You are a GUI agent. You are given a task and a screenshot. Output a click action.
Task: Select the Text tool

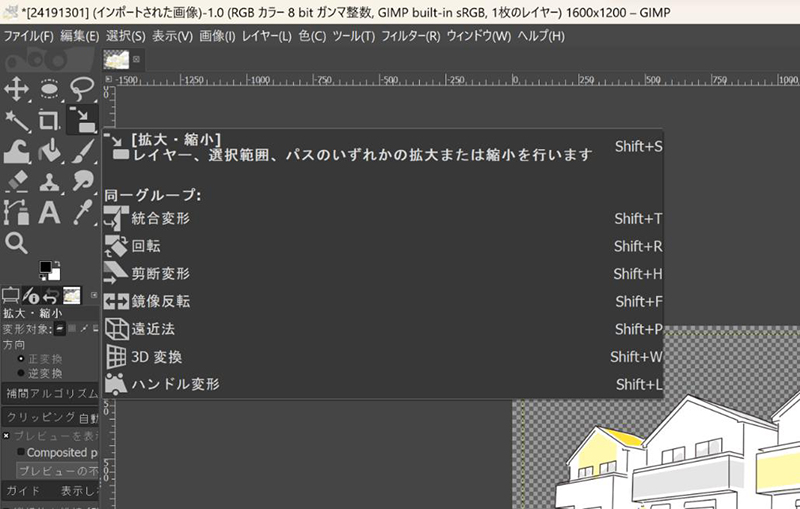pyautogui.click(x=49, y=212)
